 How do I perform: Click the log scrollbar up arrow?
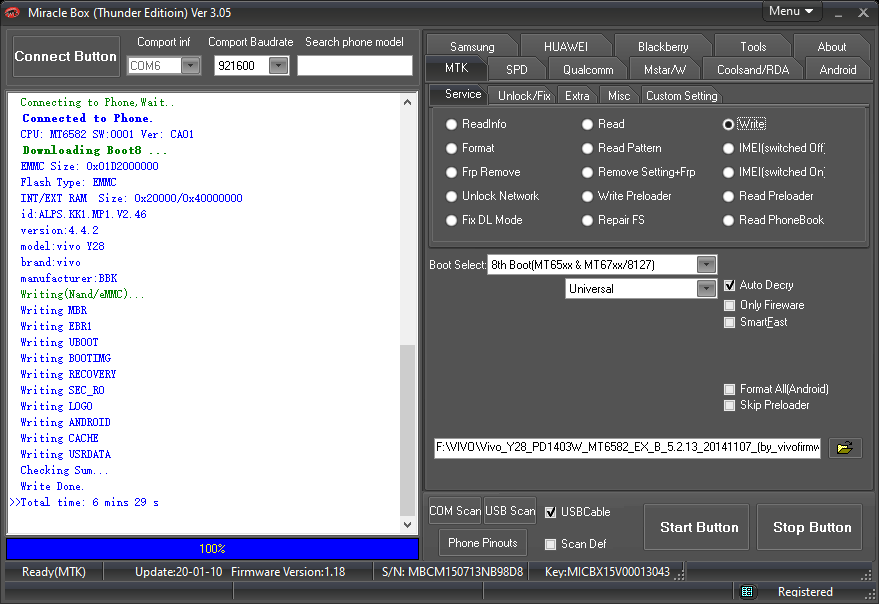[x=408, y=102]
